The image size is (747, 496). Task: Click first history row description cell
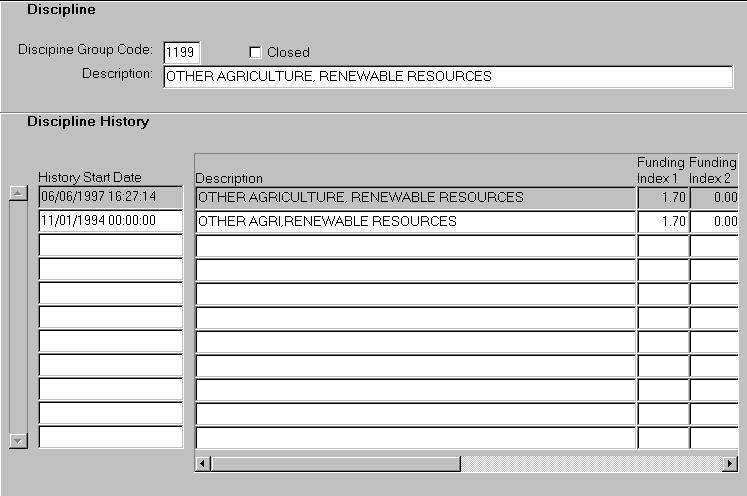point(415,197)
